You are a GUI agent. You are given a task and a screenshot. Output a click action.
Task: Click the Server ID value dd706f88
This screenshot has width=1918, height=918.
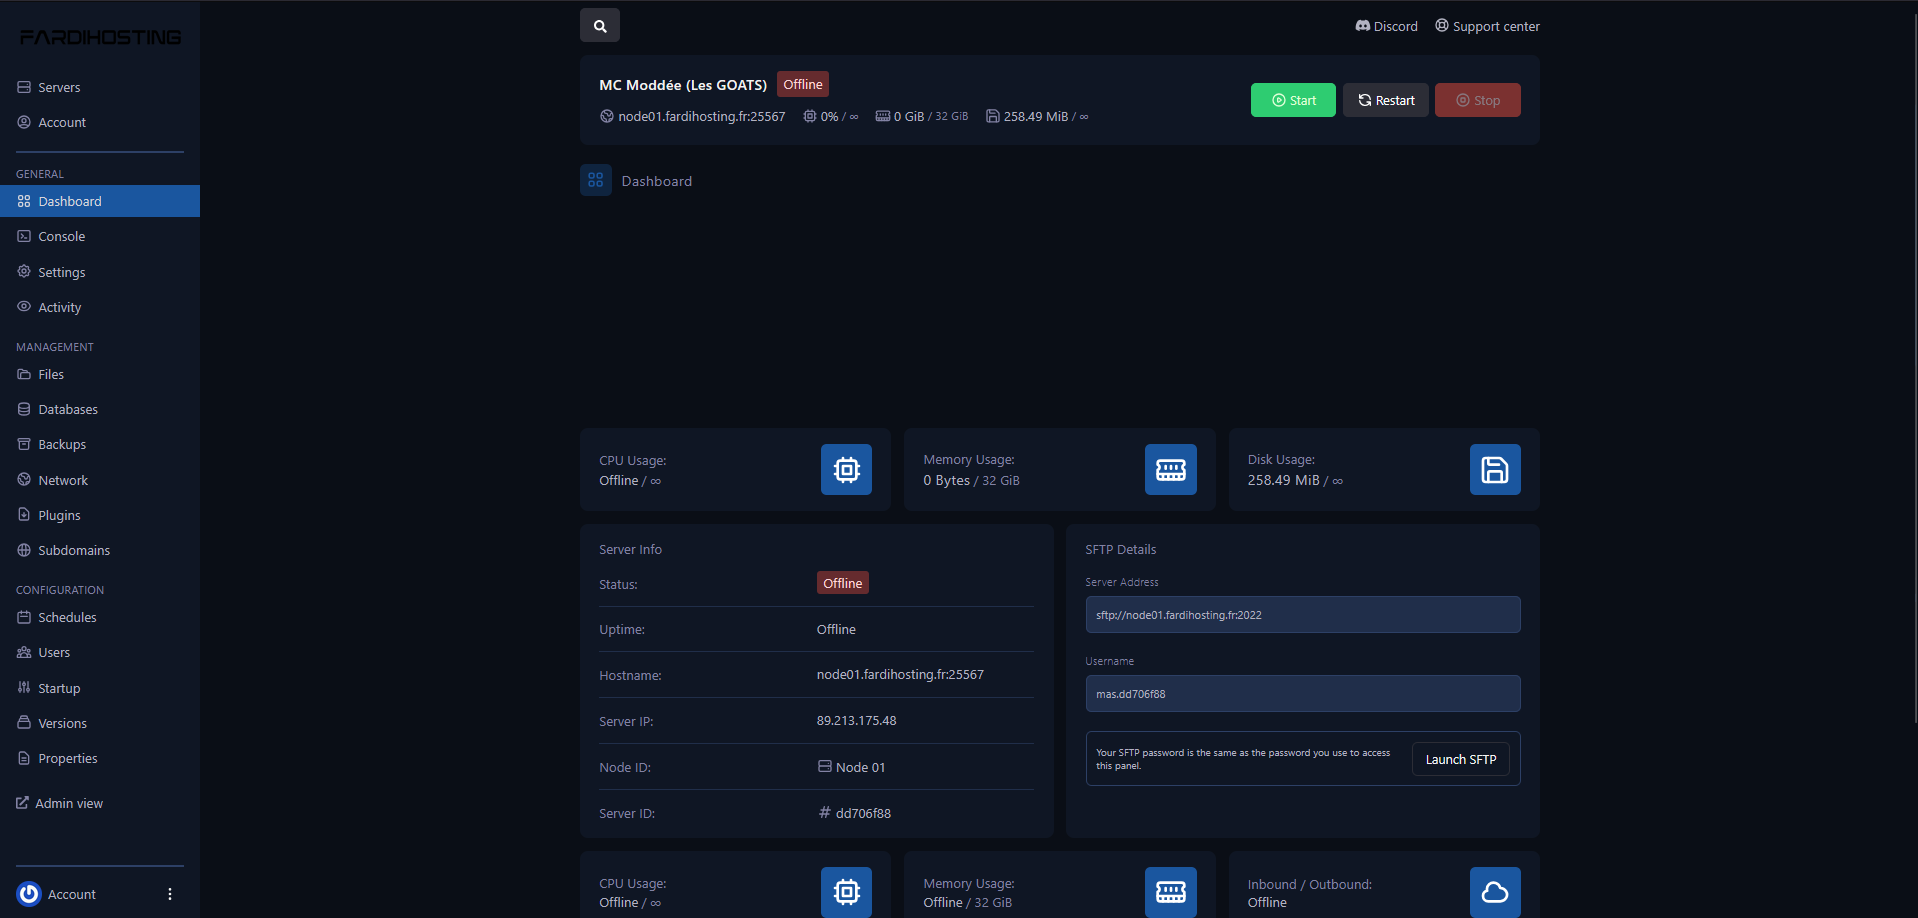point(863,813)
